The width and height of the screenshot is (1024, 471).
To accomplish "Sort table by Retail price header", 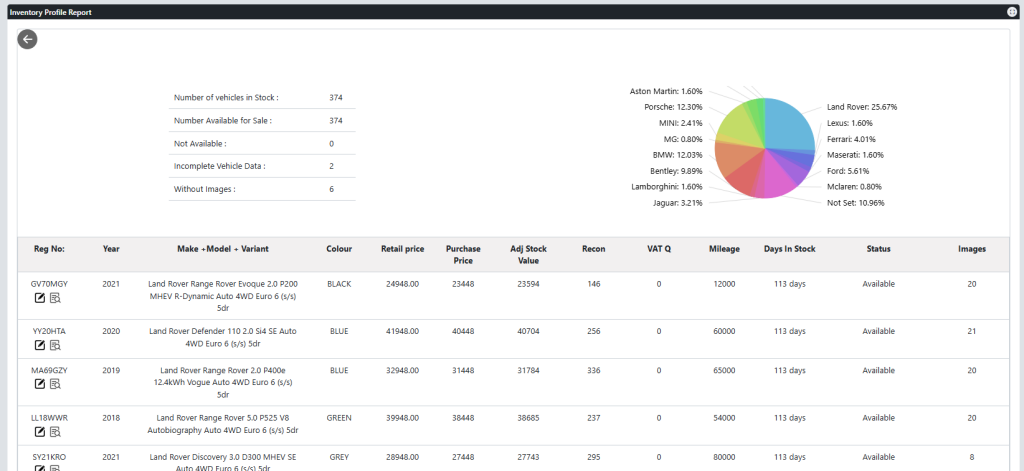I will coord(403,249).
